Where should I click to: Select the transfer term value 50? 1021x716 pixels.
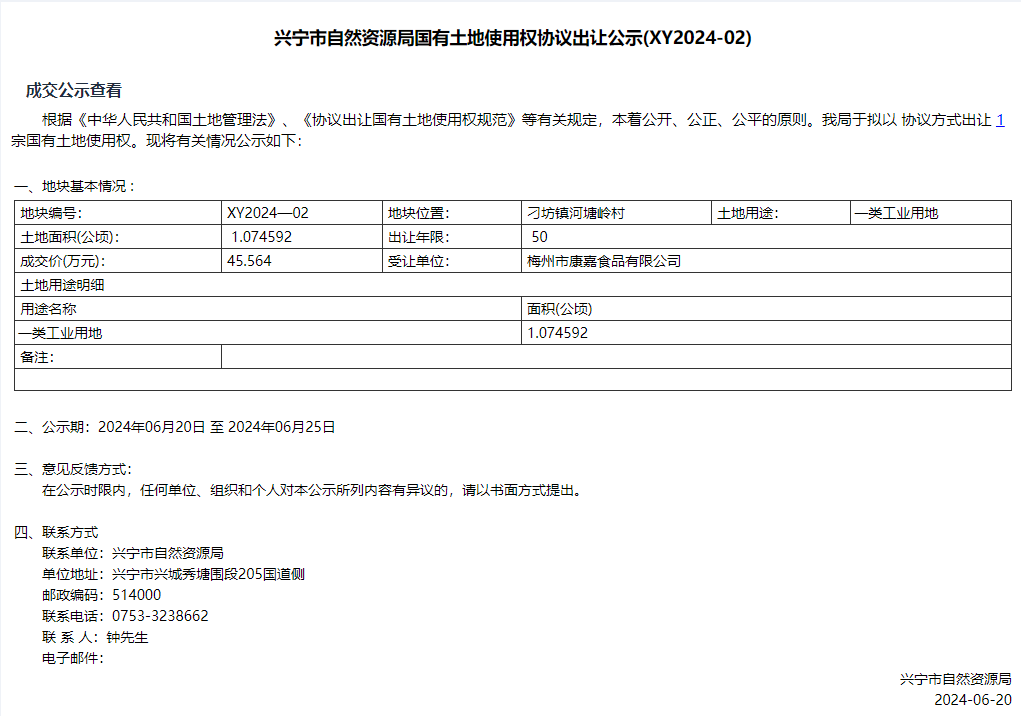[x=540, y=237]
